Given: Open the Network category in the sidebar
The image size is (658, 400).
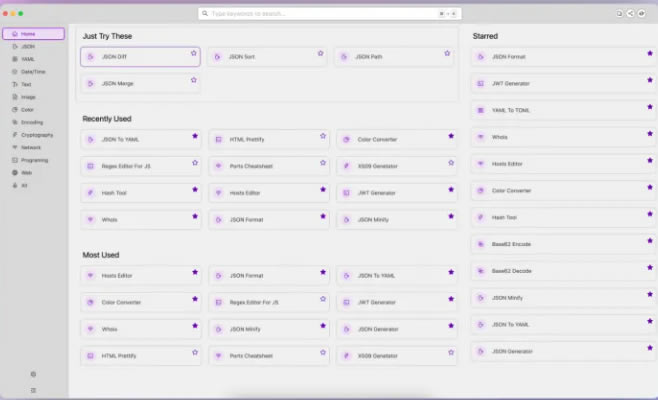Looking at the screenshot, I should pyautogui.click(x=31, y=147).
